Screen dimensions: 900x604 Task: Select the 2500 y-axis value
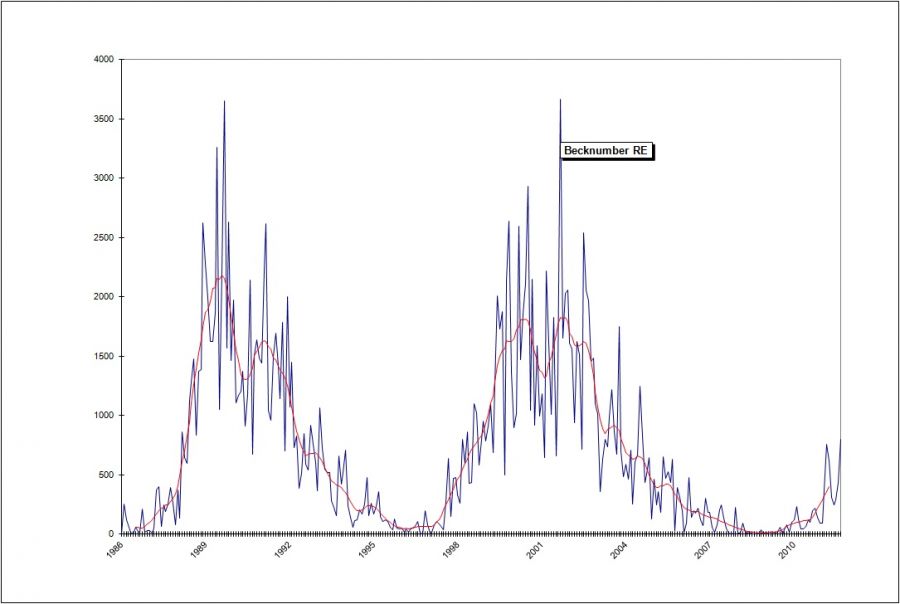point(104,237)
